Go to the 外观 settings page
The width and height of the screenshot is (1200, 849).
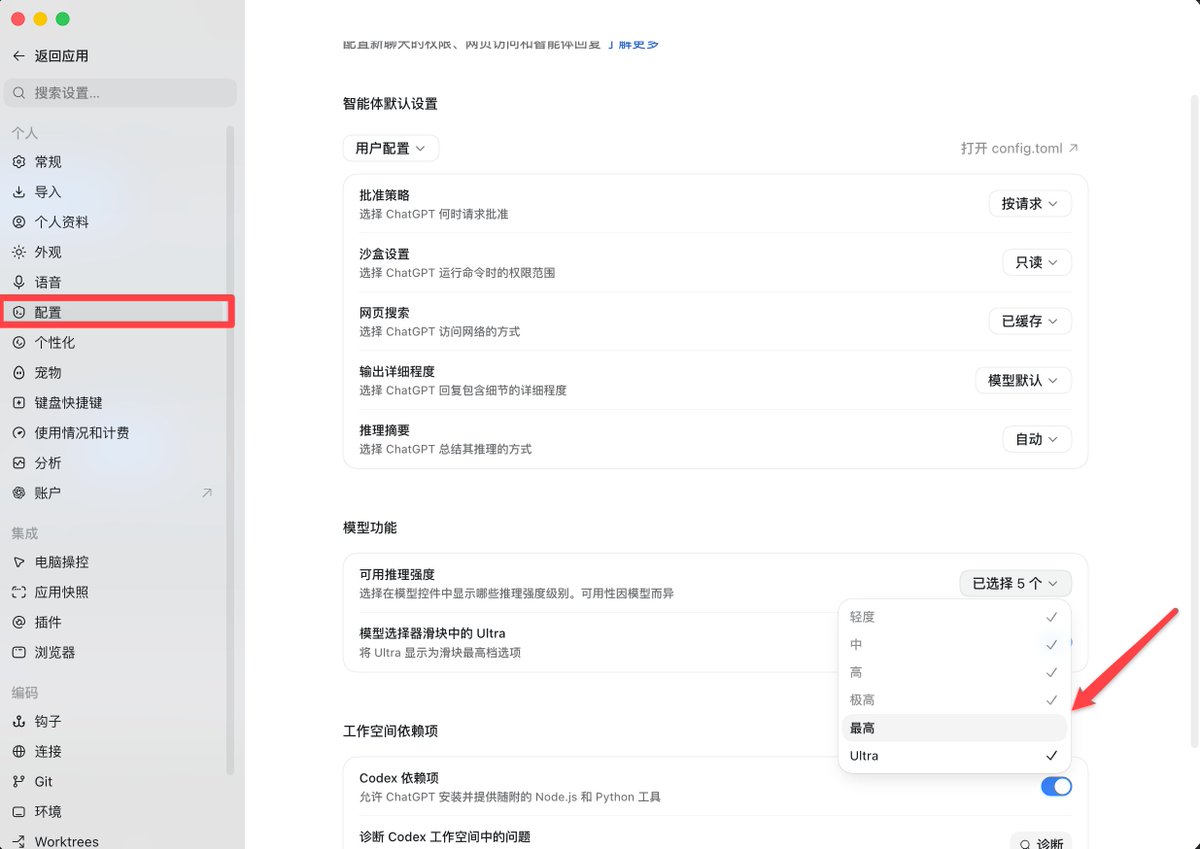[115, 252]
